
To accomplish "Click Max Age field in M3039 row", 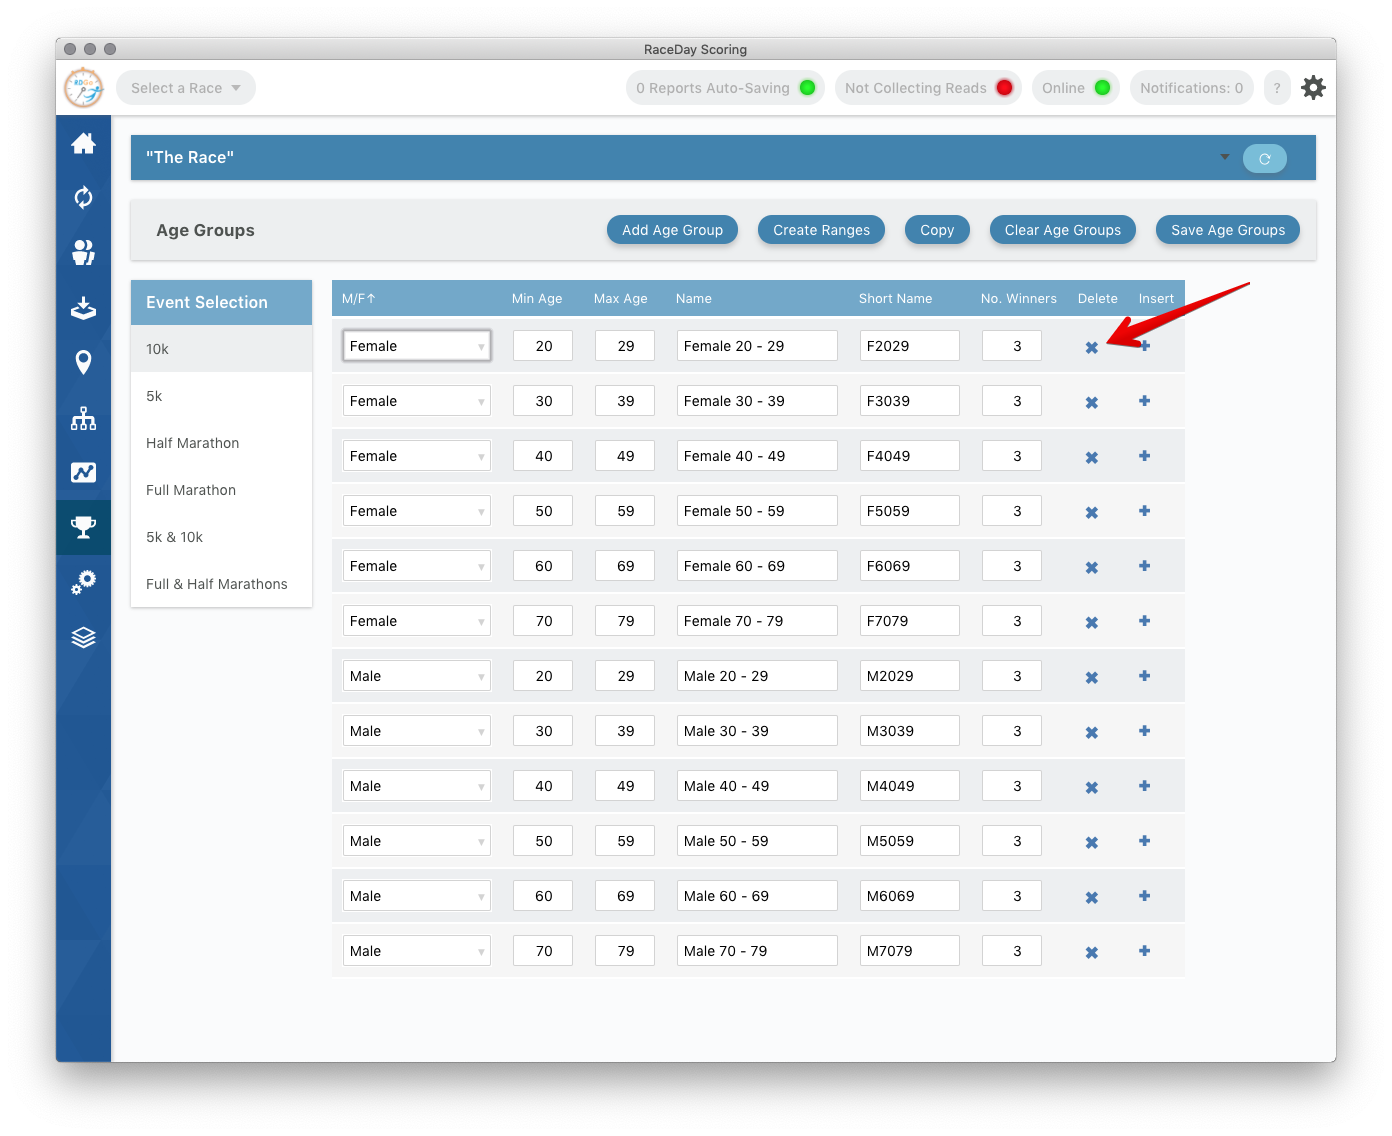I will 625,731.
